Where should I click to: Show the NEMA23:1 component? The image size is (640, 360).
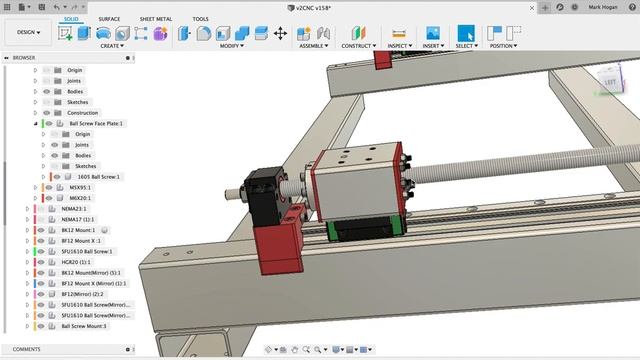41,209
